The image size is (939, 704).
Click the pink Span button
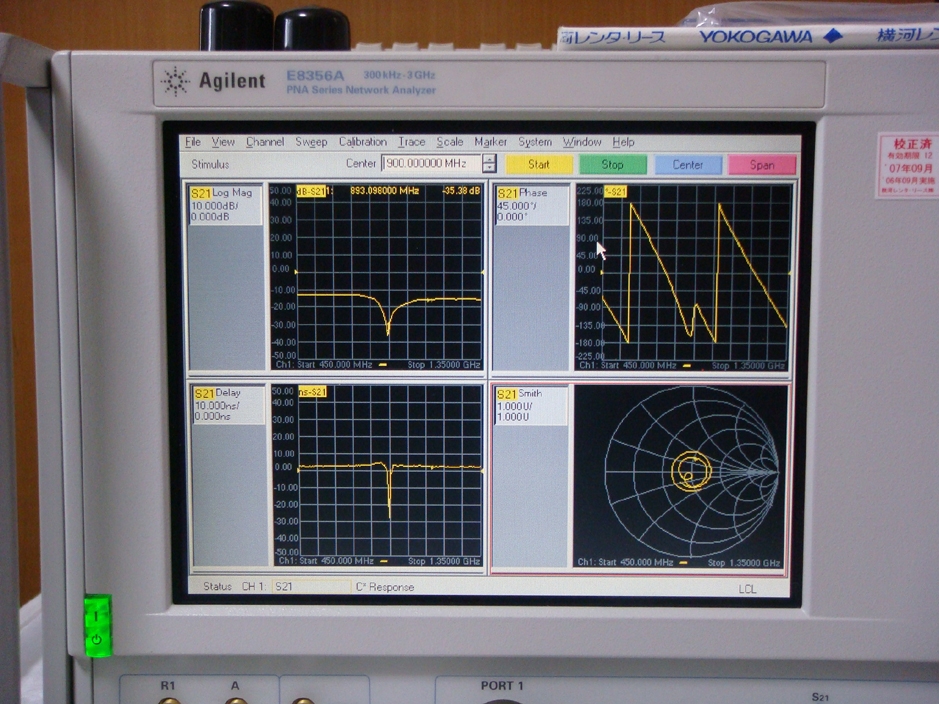[x=762, y=165]
